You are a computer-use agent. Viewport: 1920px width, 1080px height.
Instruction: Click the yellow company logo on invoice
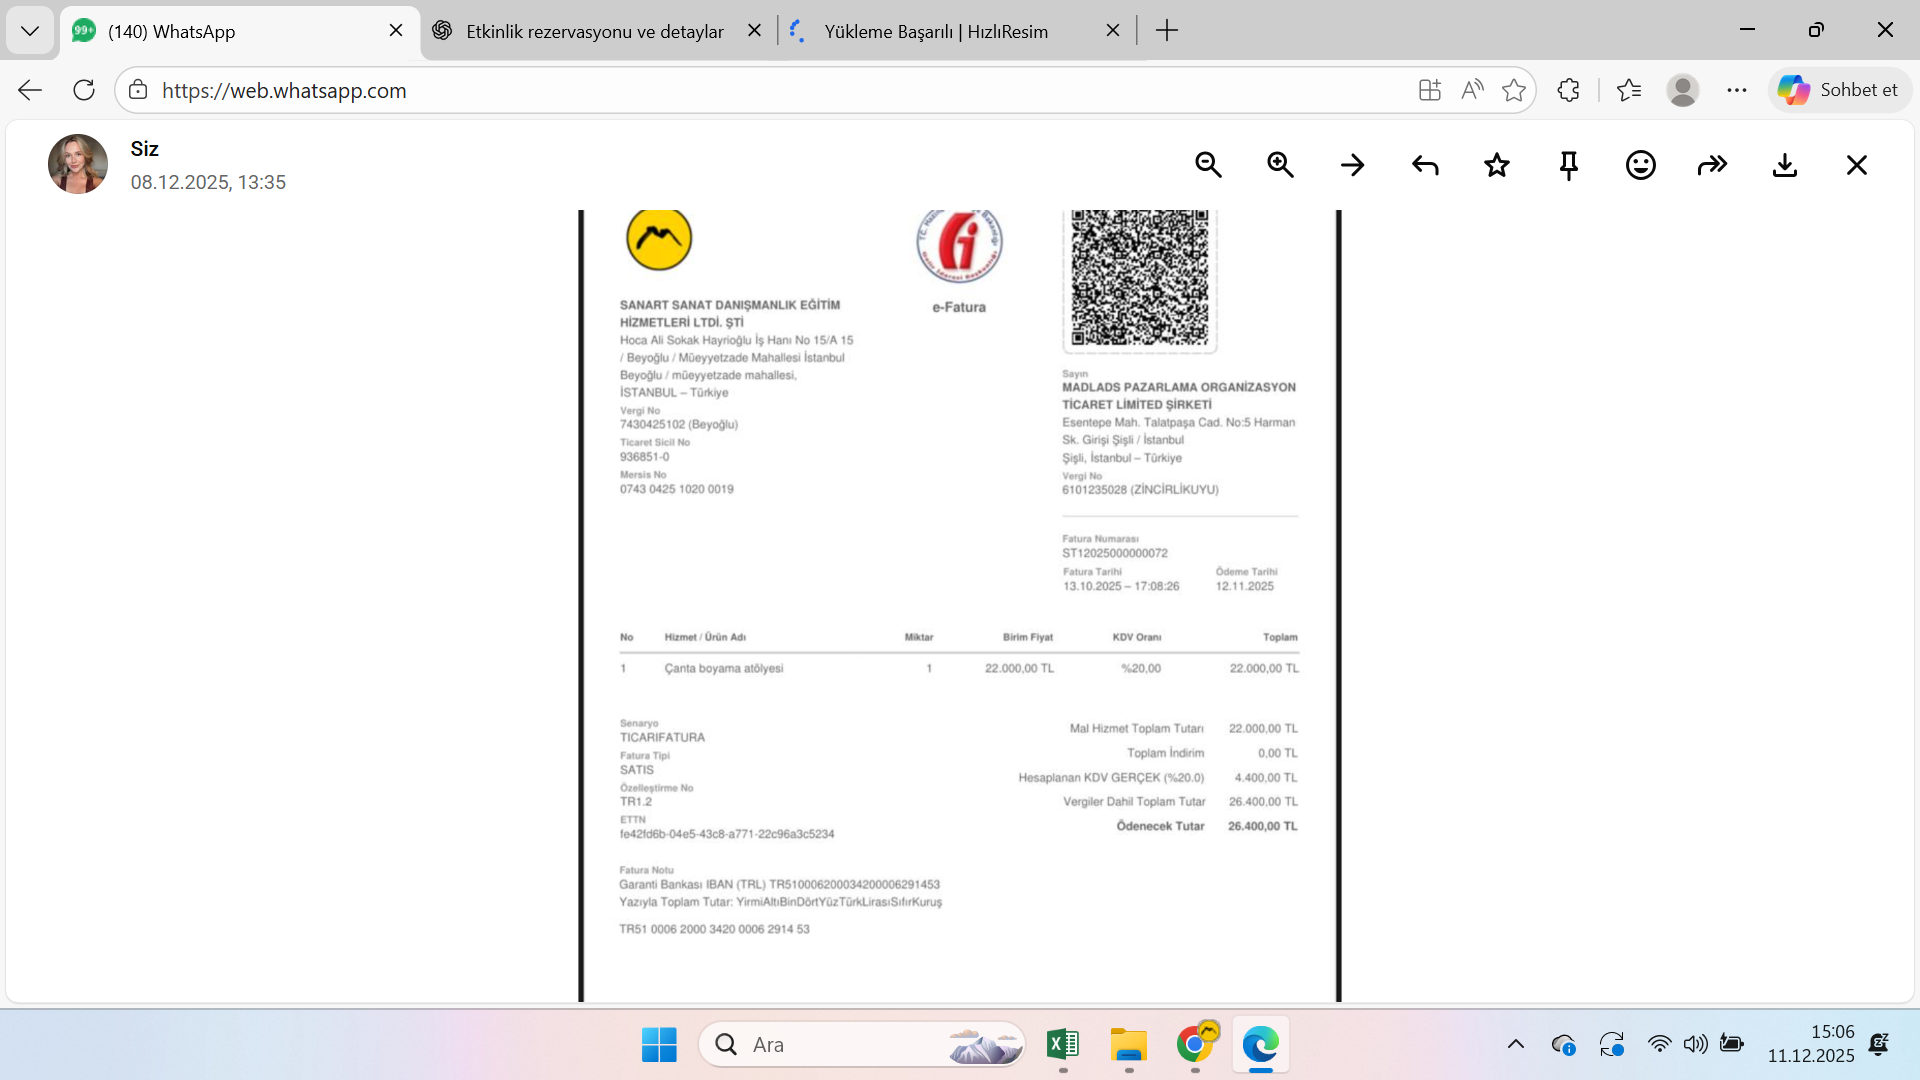[659, 239]
